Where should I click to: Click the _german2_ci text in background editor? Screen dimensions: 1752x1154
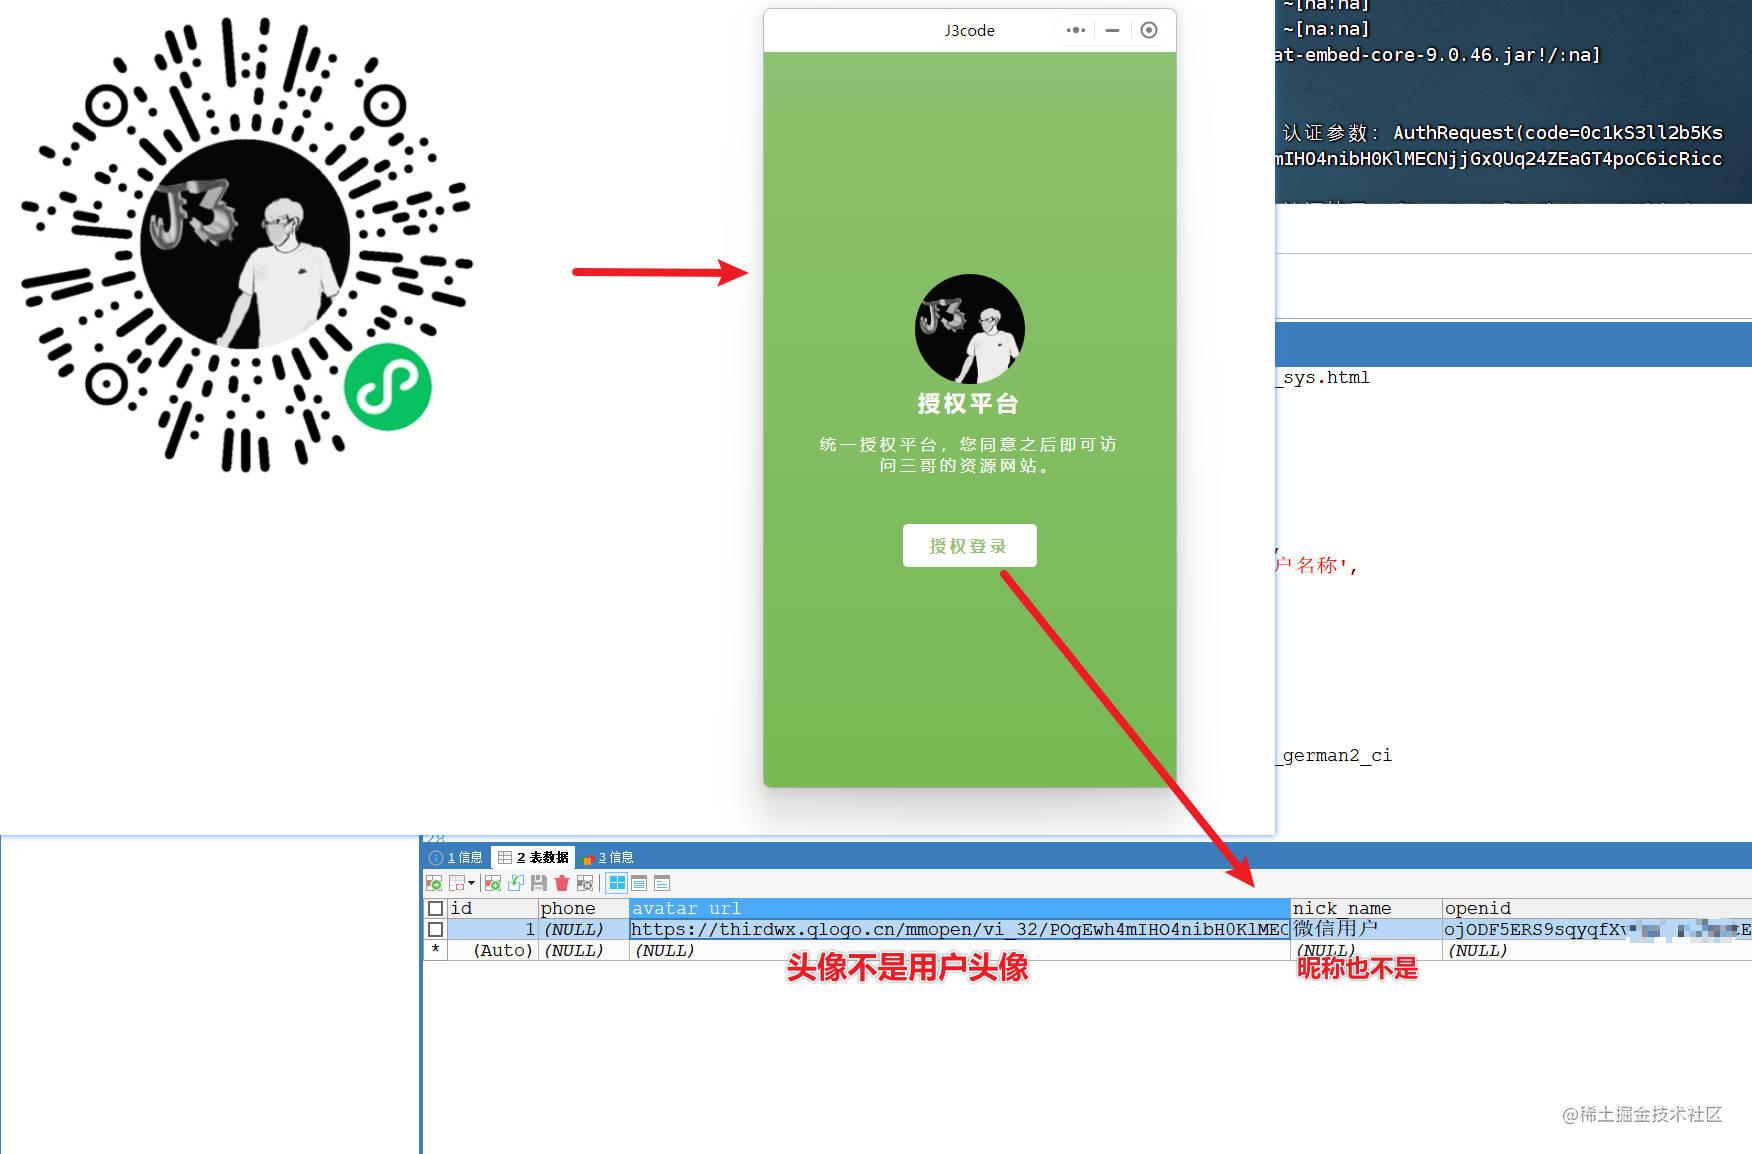click(x=1334, y=755)
